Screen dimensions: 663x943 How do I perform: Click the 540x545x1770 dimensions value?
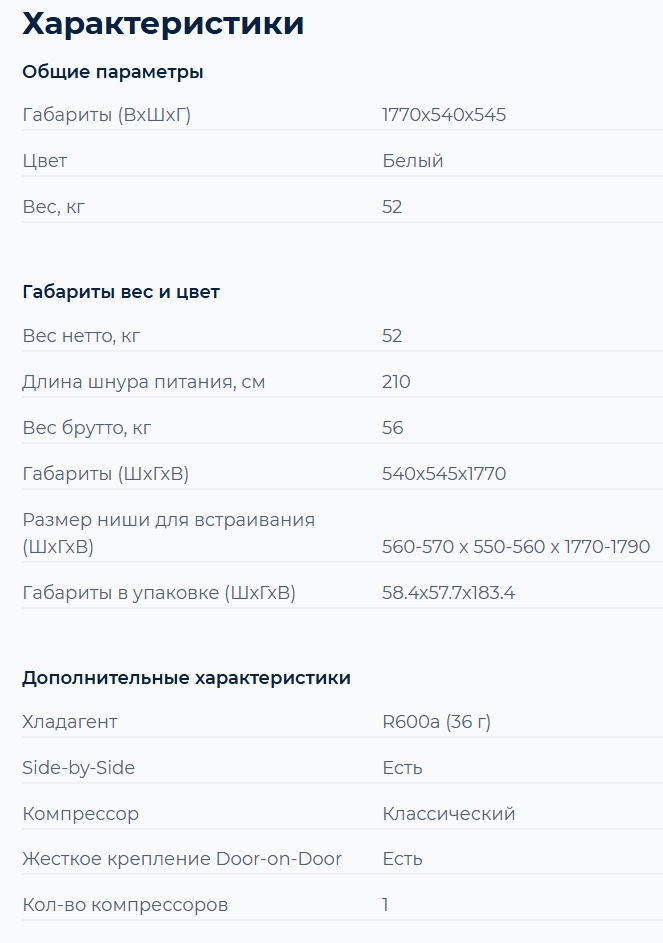(444, 474)
